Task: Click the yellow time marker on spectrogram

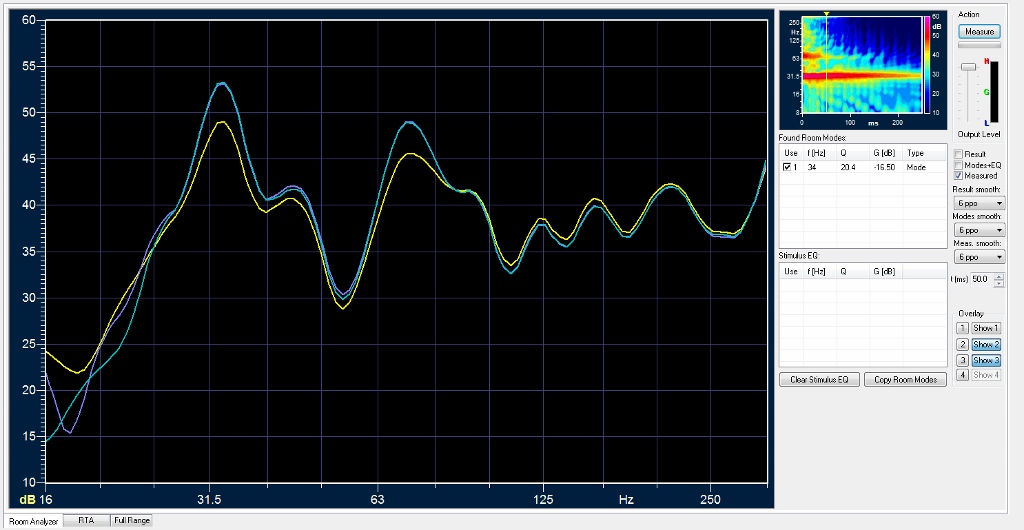Action: coord(826,14)
